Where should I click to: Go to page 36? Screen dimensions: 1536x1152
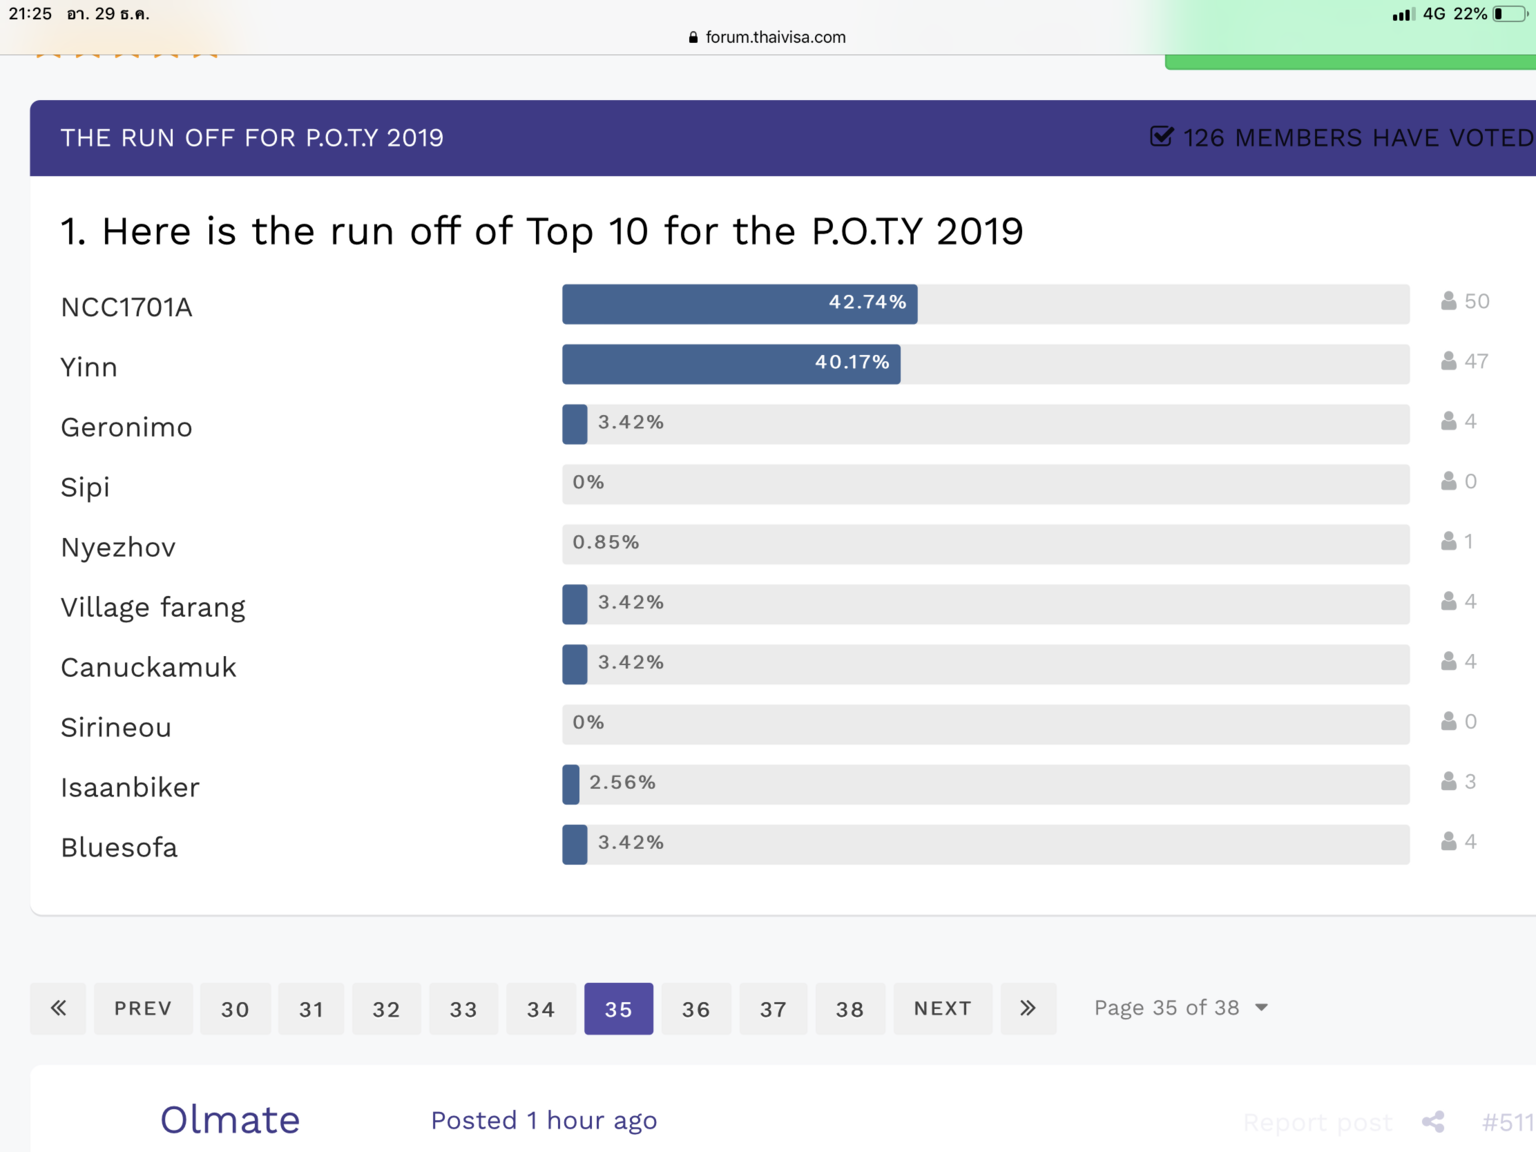[696, 1008]
